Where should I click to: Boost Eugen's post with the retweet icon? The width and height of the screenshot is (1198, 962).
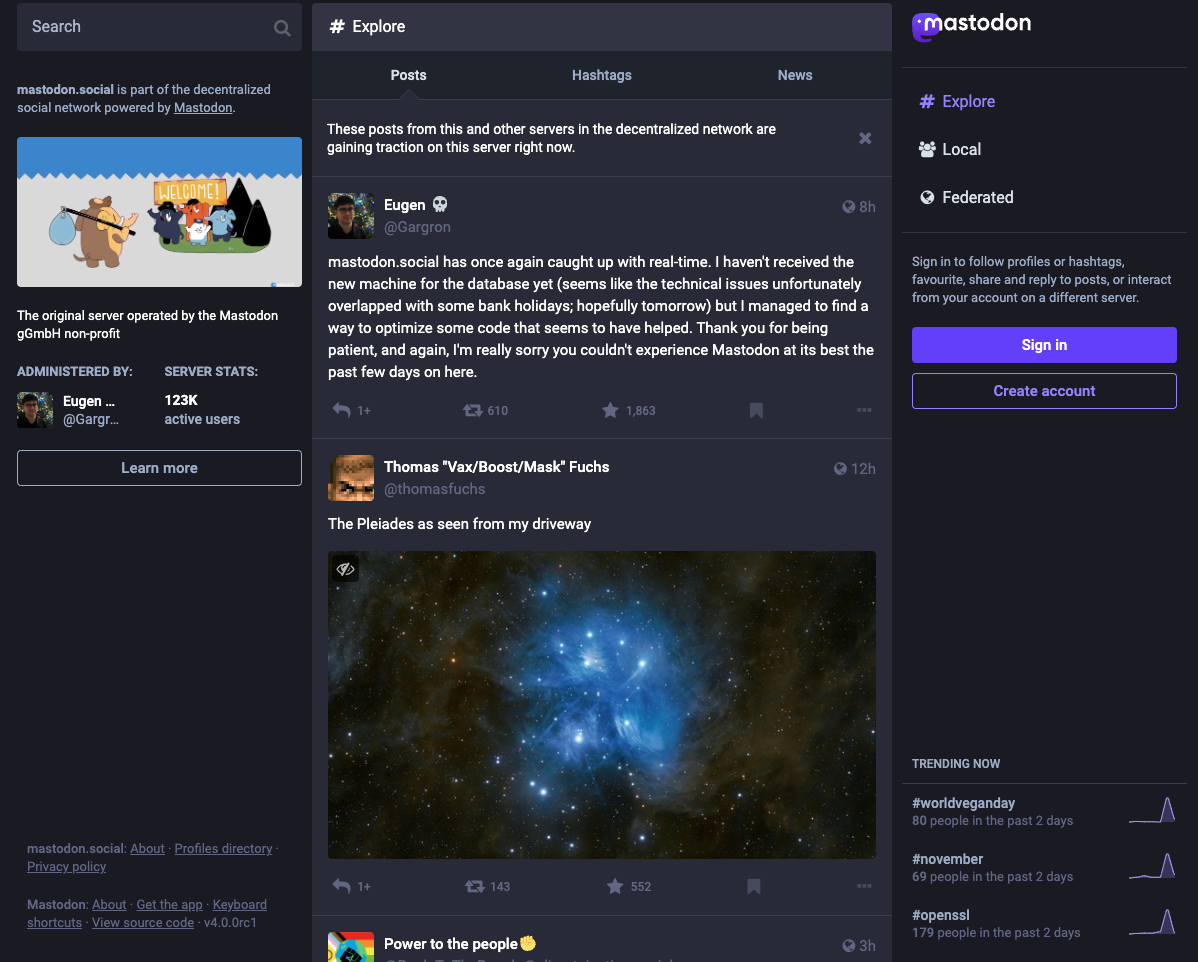tap(473, 410)
